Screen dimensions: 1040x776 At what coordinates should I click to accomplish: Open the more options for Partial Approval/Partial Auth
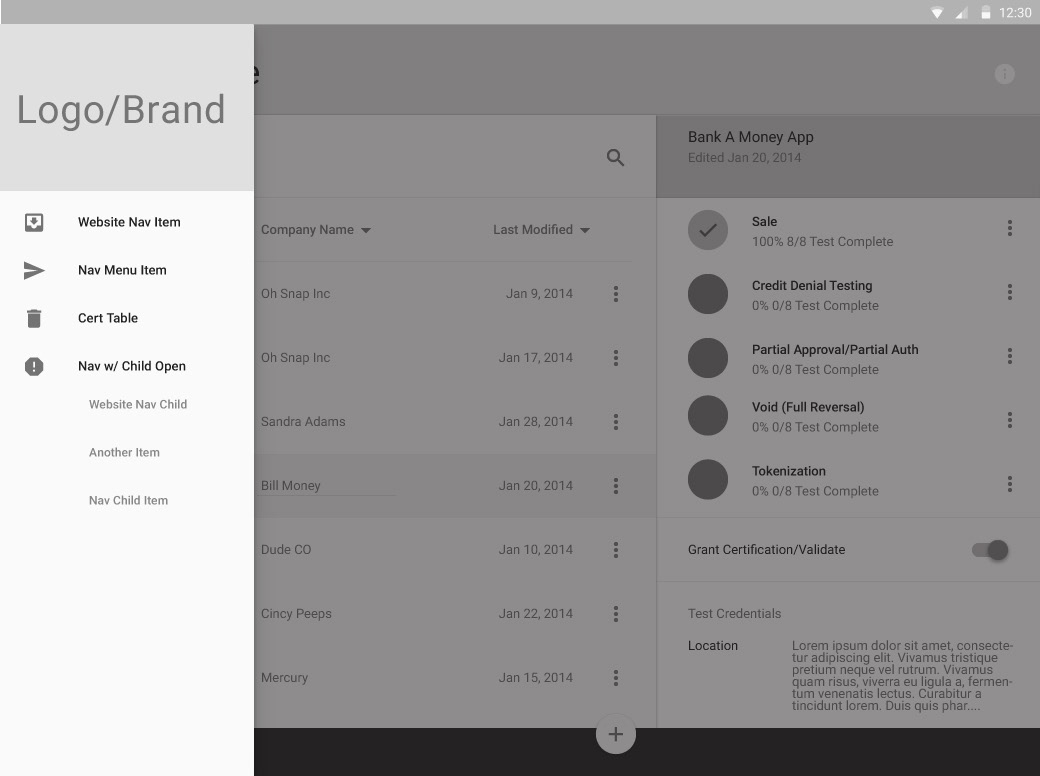pyautogui.click(x=1009, y=356)
